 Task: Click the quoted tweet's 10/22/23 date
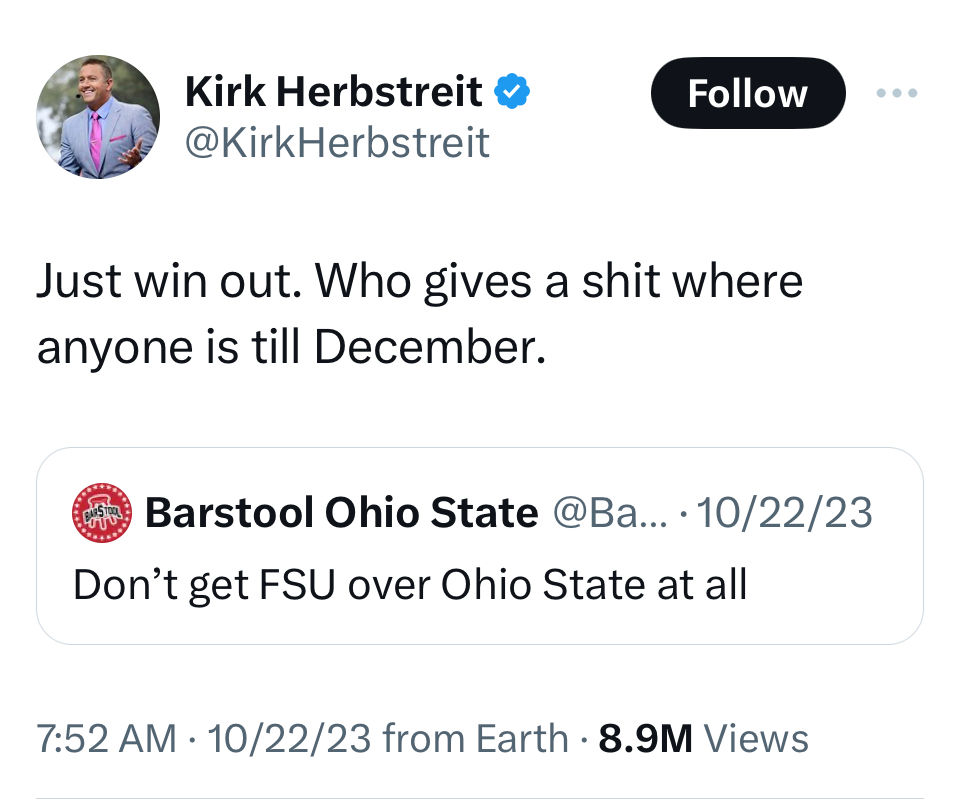pos(785,513)
